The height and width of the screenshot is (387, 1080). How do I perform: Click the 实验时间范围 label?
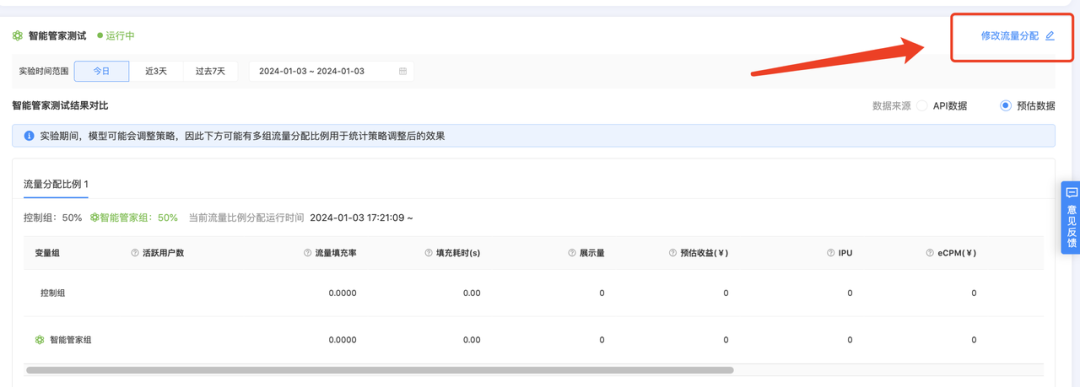43,71
